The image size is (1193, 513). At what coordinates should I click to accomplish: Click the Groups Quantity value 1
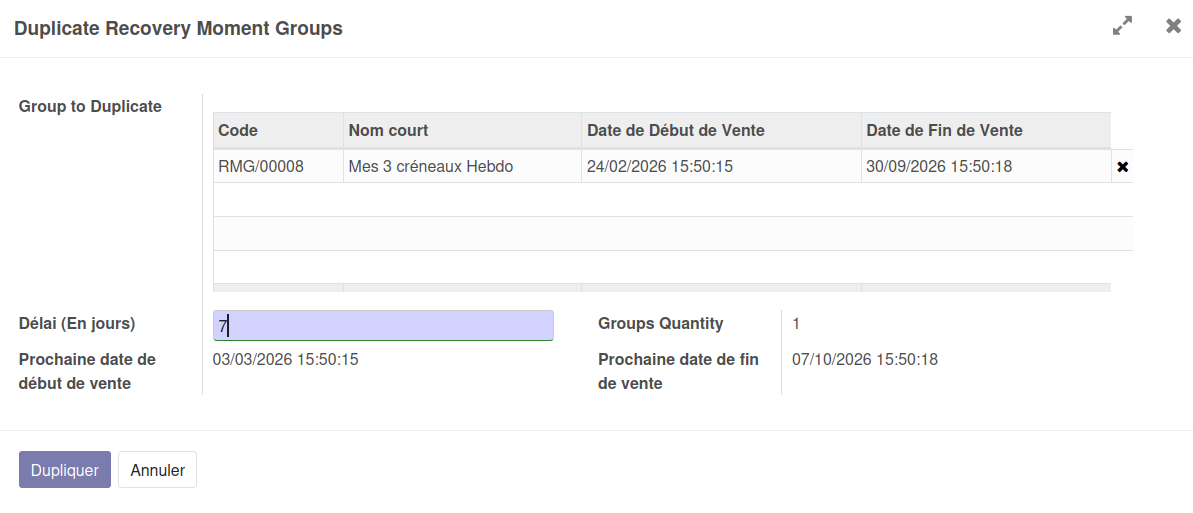click(x=796, y=324)
